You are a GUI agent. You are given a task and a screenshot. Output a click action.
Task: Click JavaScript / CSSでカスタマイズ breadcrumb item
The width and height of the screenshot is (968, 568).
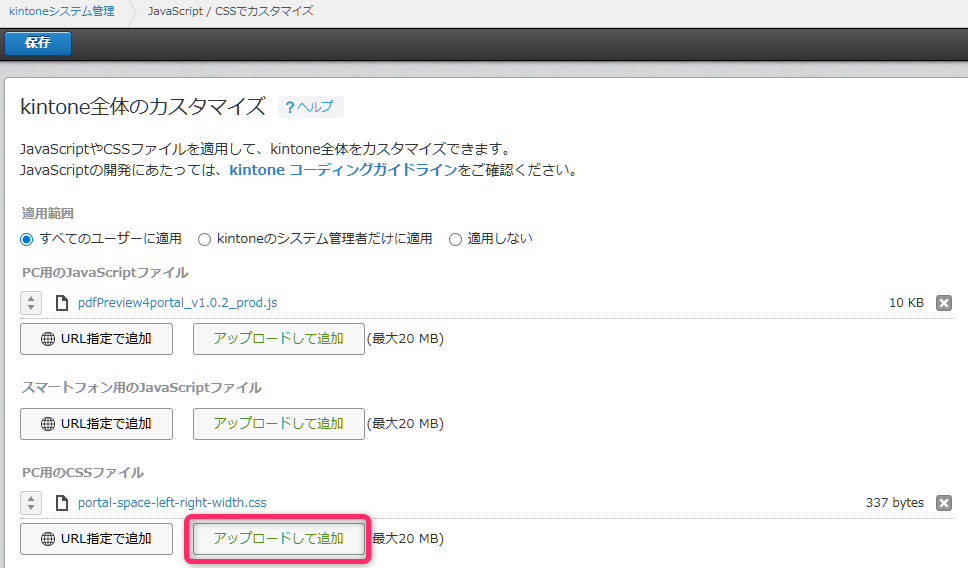click(230, 12)
